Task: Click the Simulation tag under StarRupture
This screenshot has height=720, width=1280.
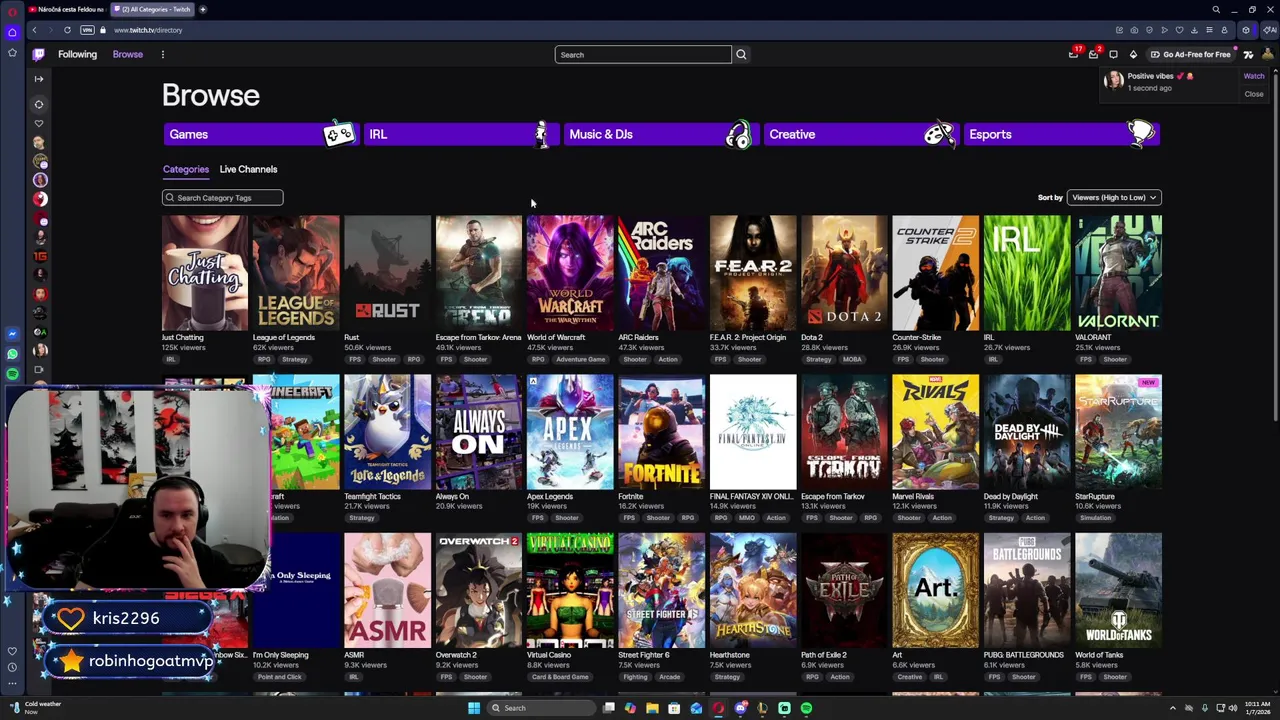Action: click(x=1095, y=518)
